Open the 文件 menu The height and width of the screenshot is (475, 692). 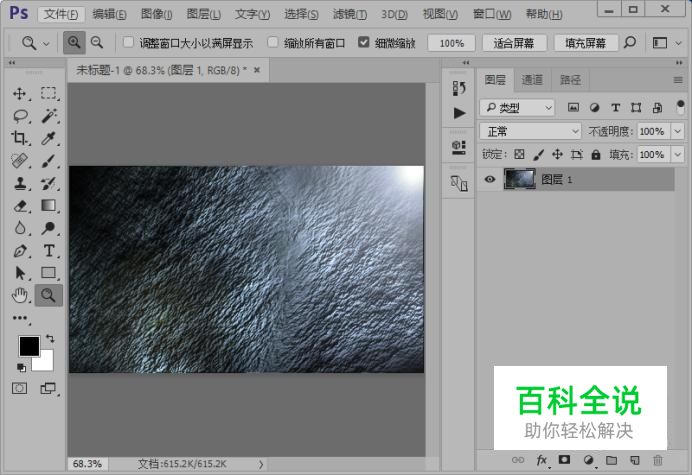point(61,14)
